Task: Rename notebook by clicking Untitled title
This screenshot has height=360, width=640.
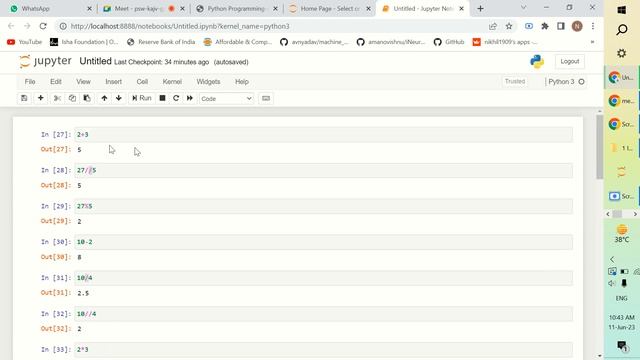Action: (96, 61)
